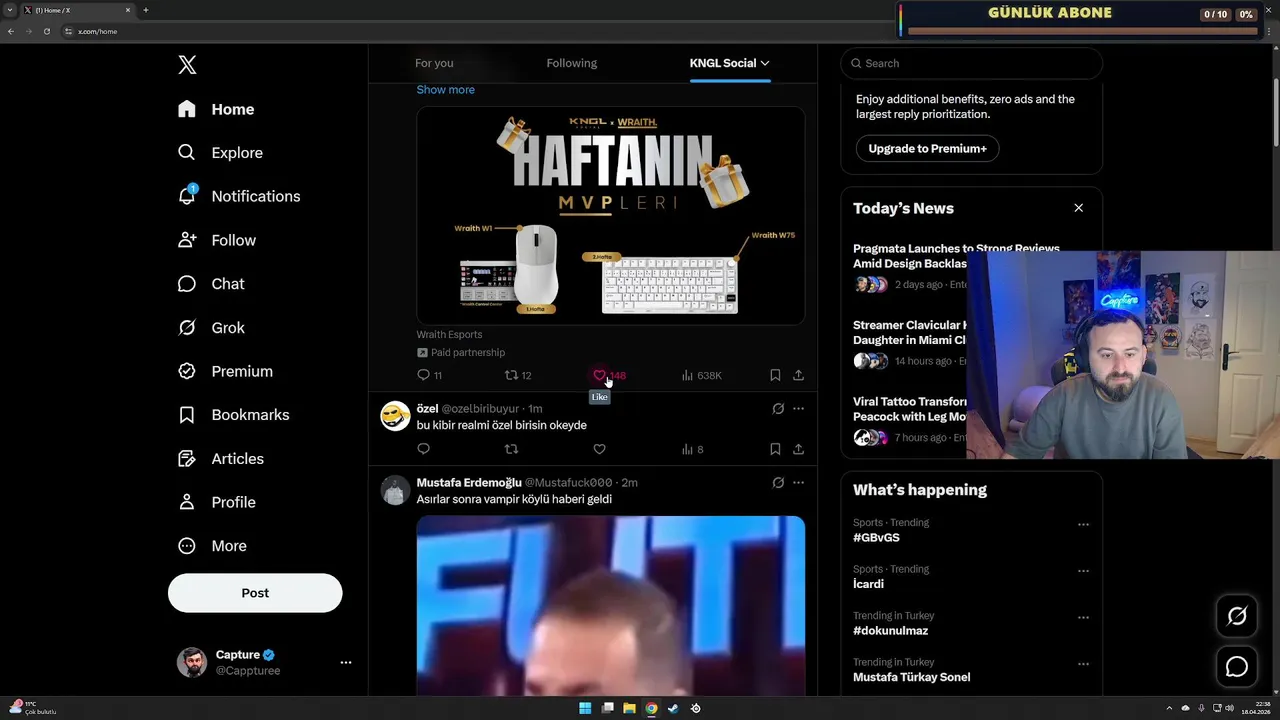
Task: Open Premium from the sidebar menu
Action: pyautogui.click(x=225, y=371)
